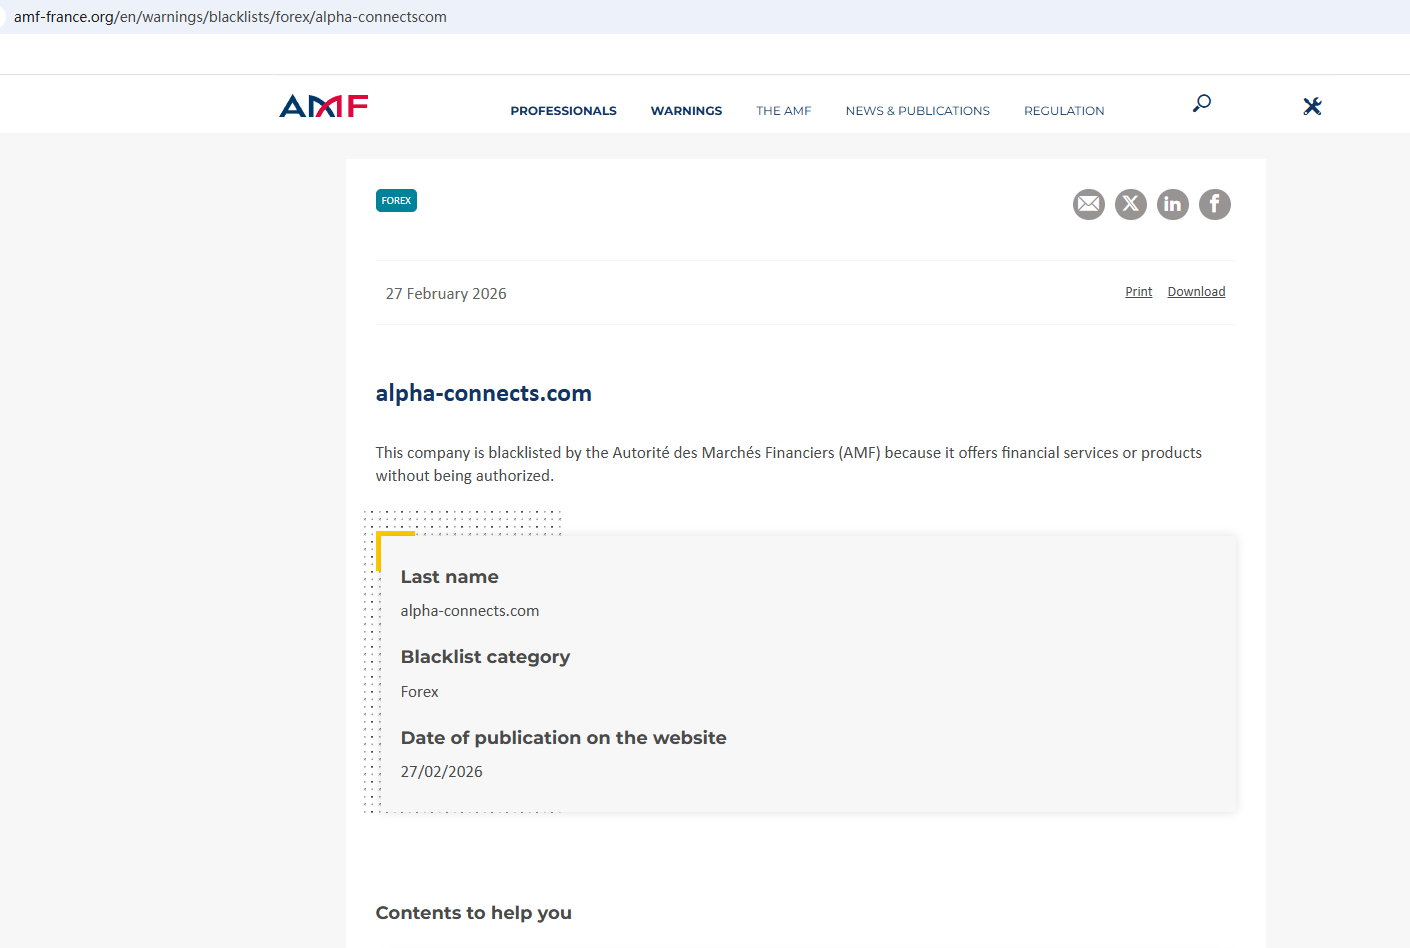The width and height of the screenshot is (1410, 948).
Task: Open the search magnifier icon
Action: 1202,103
